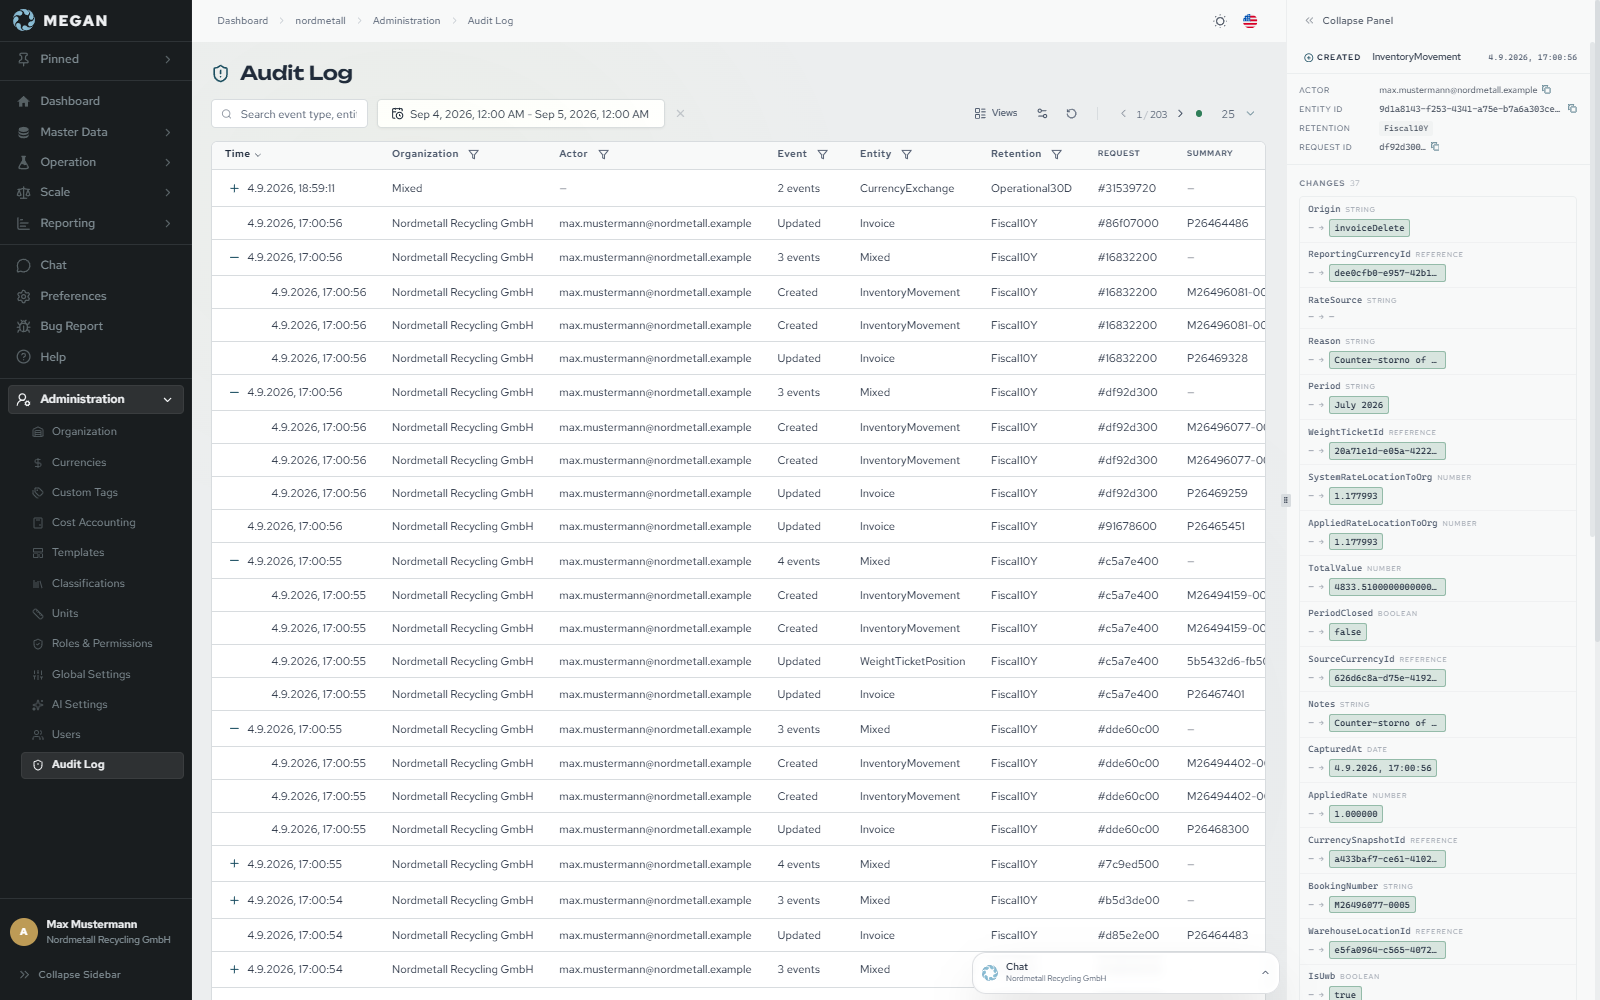Toggle light/dark theme sun icon

click(x=1220, y=21)
